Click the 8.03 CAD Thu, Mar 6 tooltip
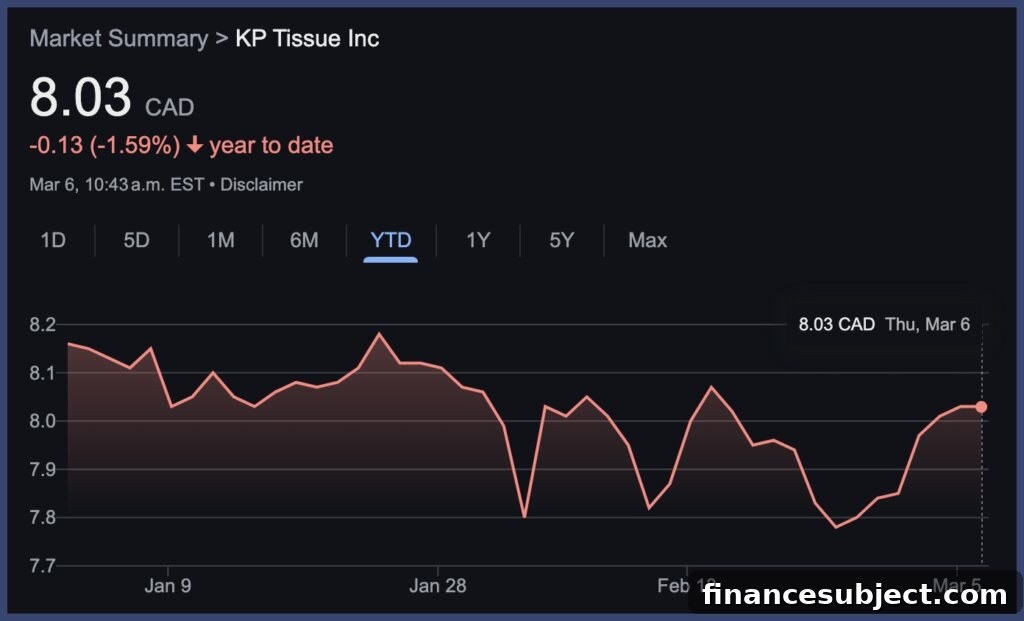The width and height of the screenshot is (1024, 621). pos(884,325)
